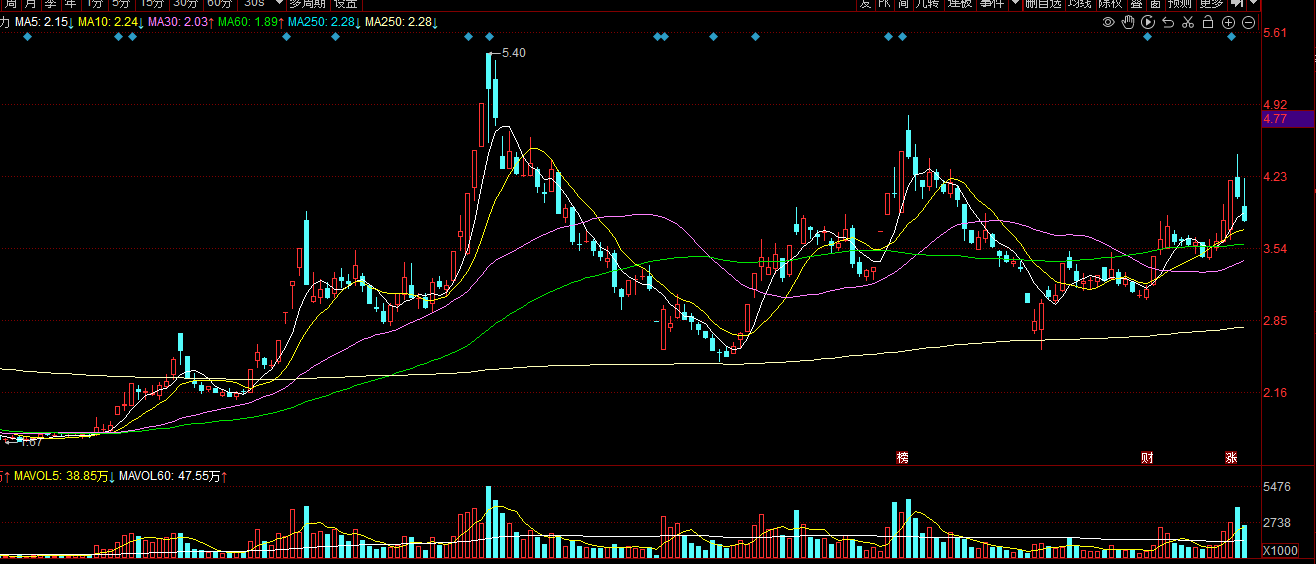
Task: Click the MA5: 2.15 indicator label
Action: click(42, 22)
